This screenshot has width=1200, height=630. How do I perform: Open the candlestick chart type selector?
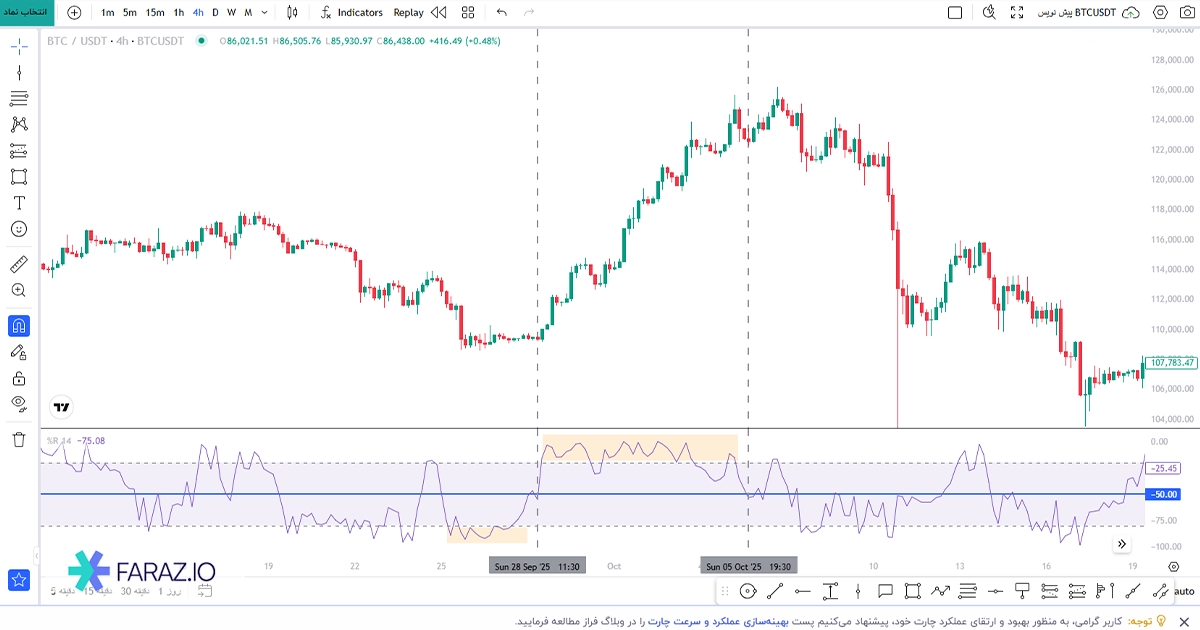pos(292,13)
